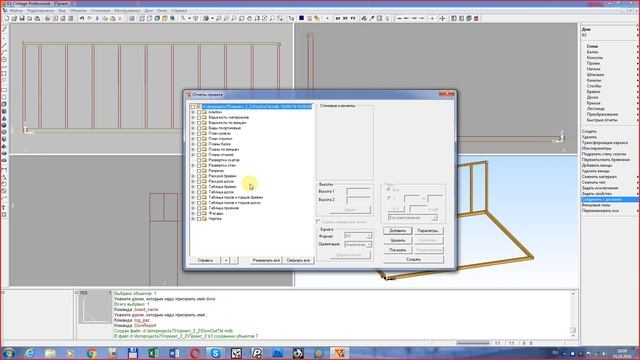The height and width of the screenshot is (360, 640).
Task: Click the Cut scissors toolbar icon
Action: (x=97, y=18)
